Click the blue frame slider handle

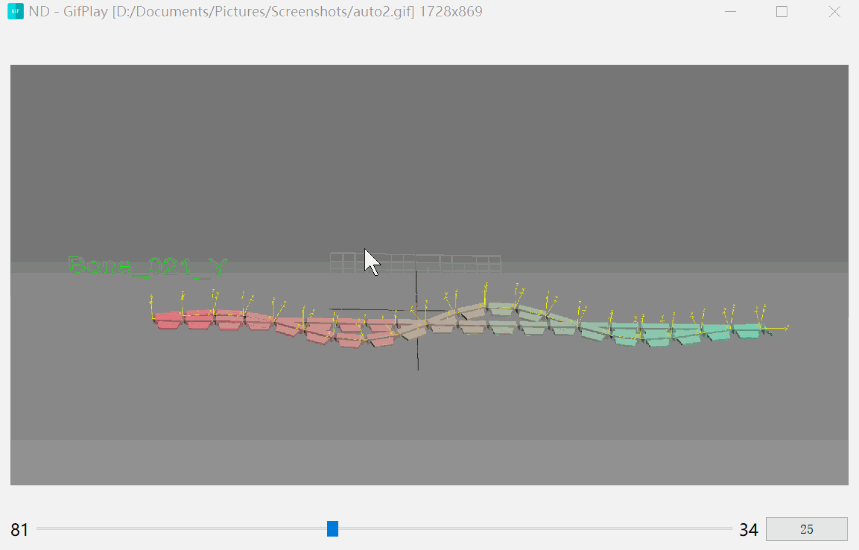tap(333, 529)
